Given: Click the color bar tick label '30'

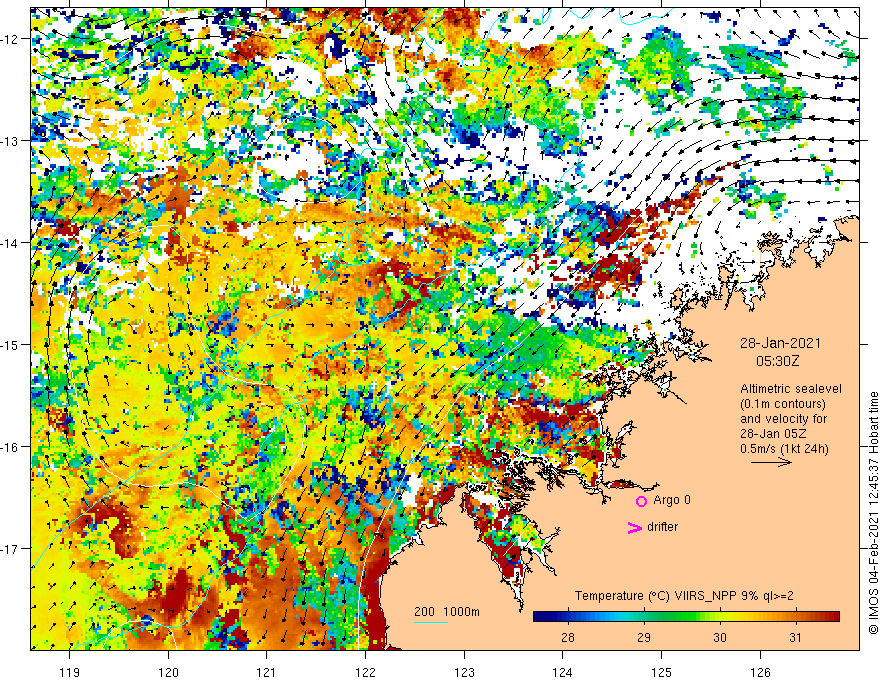Looking at the screenshot, I should [719, 637].
